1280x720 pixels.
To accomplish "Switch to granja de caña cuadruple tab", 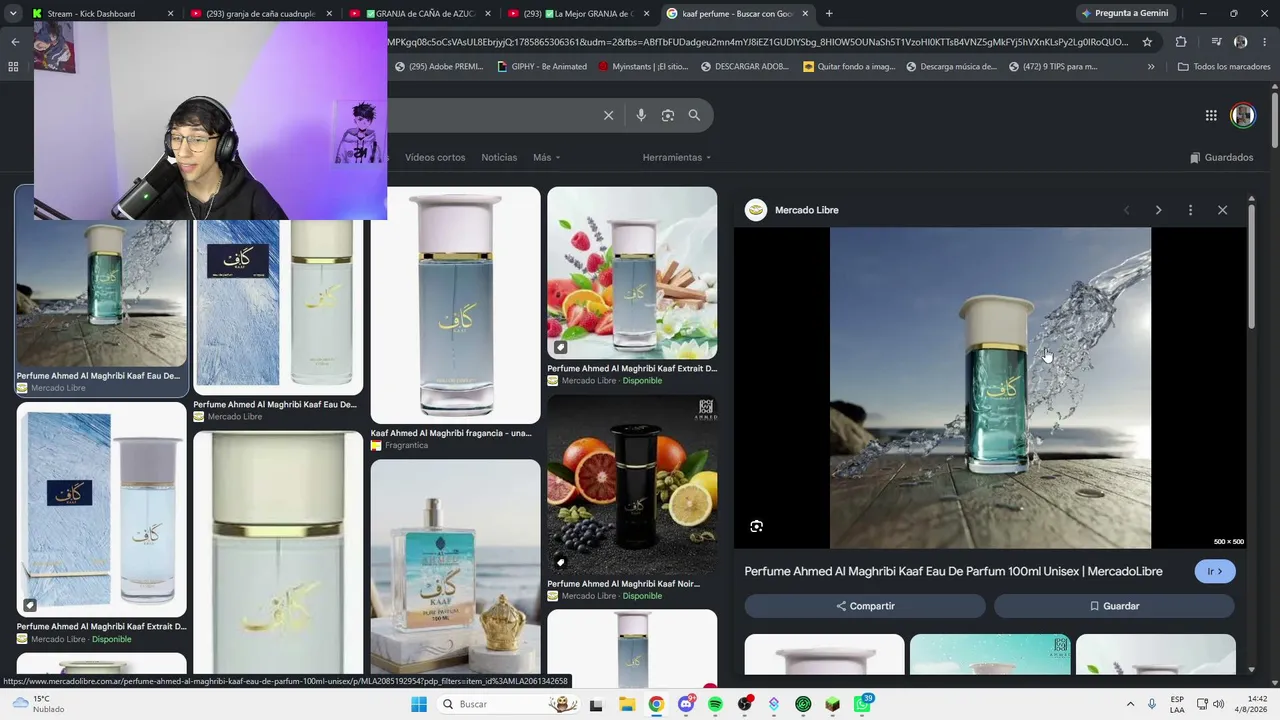I will (x=261, y=14).
